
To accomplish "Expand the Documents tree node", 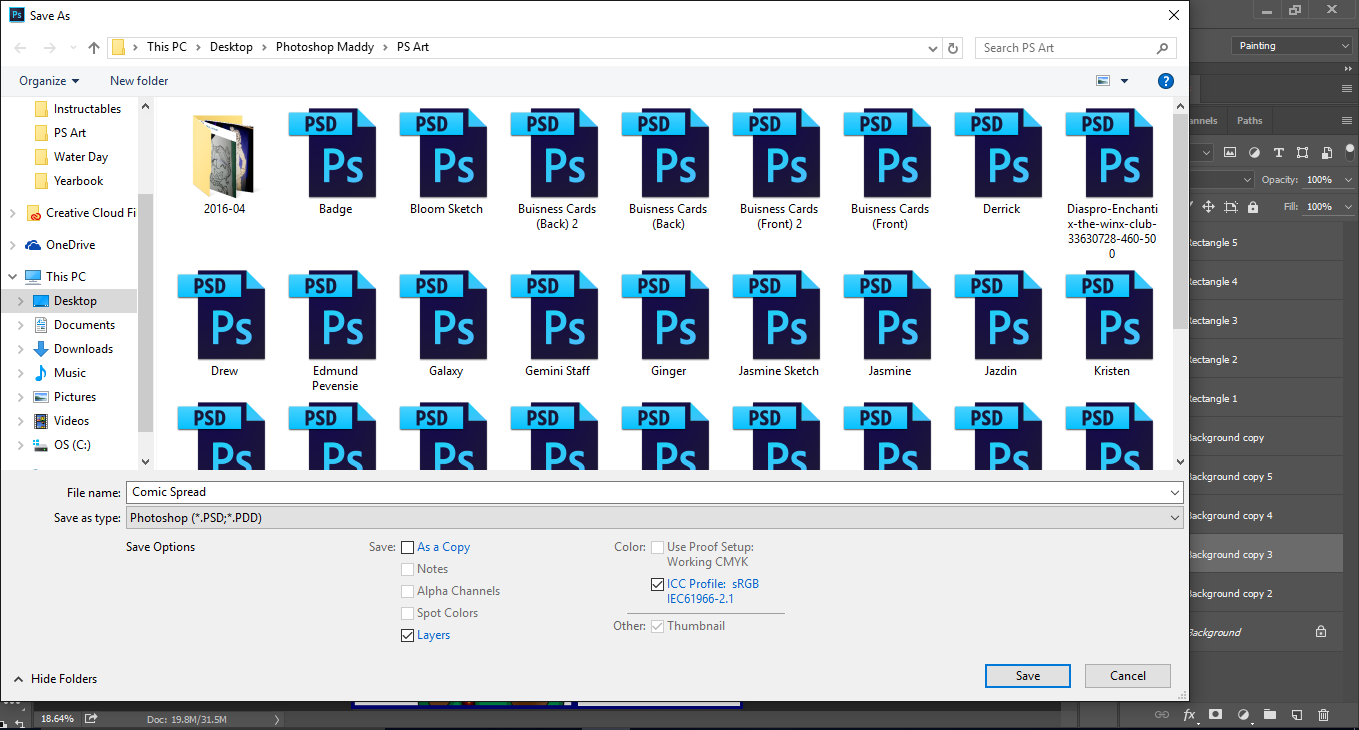I will (22, 325).
